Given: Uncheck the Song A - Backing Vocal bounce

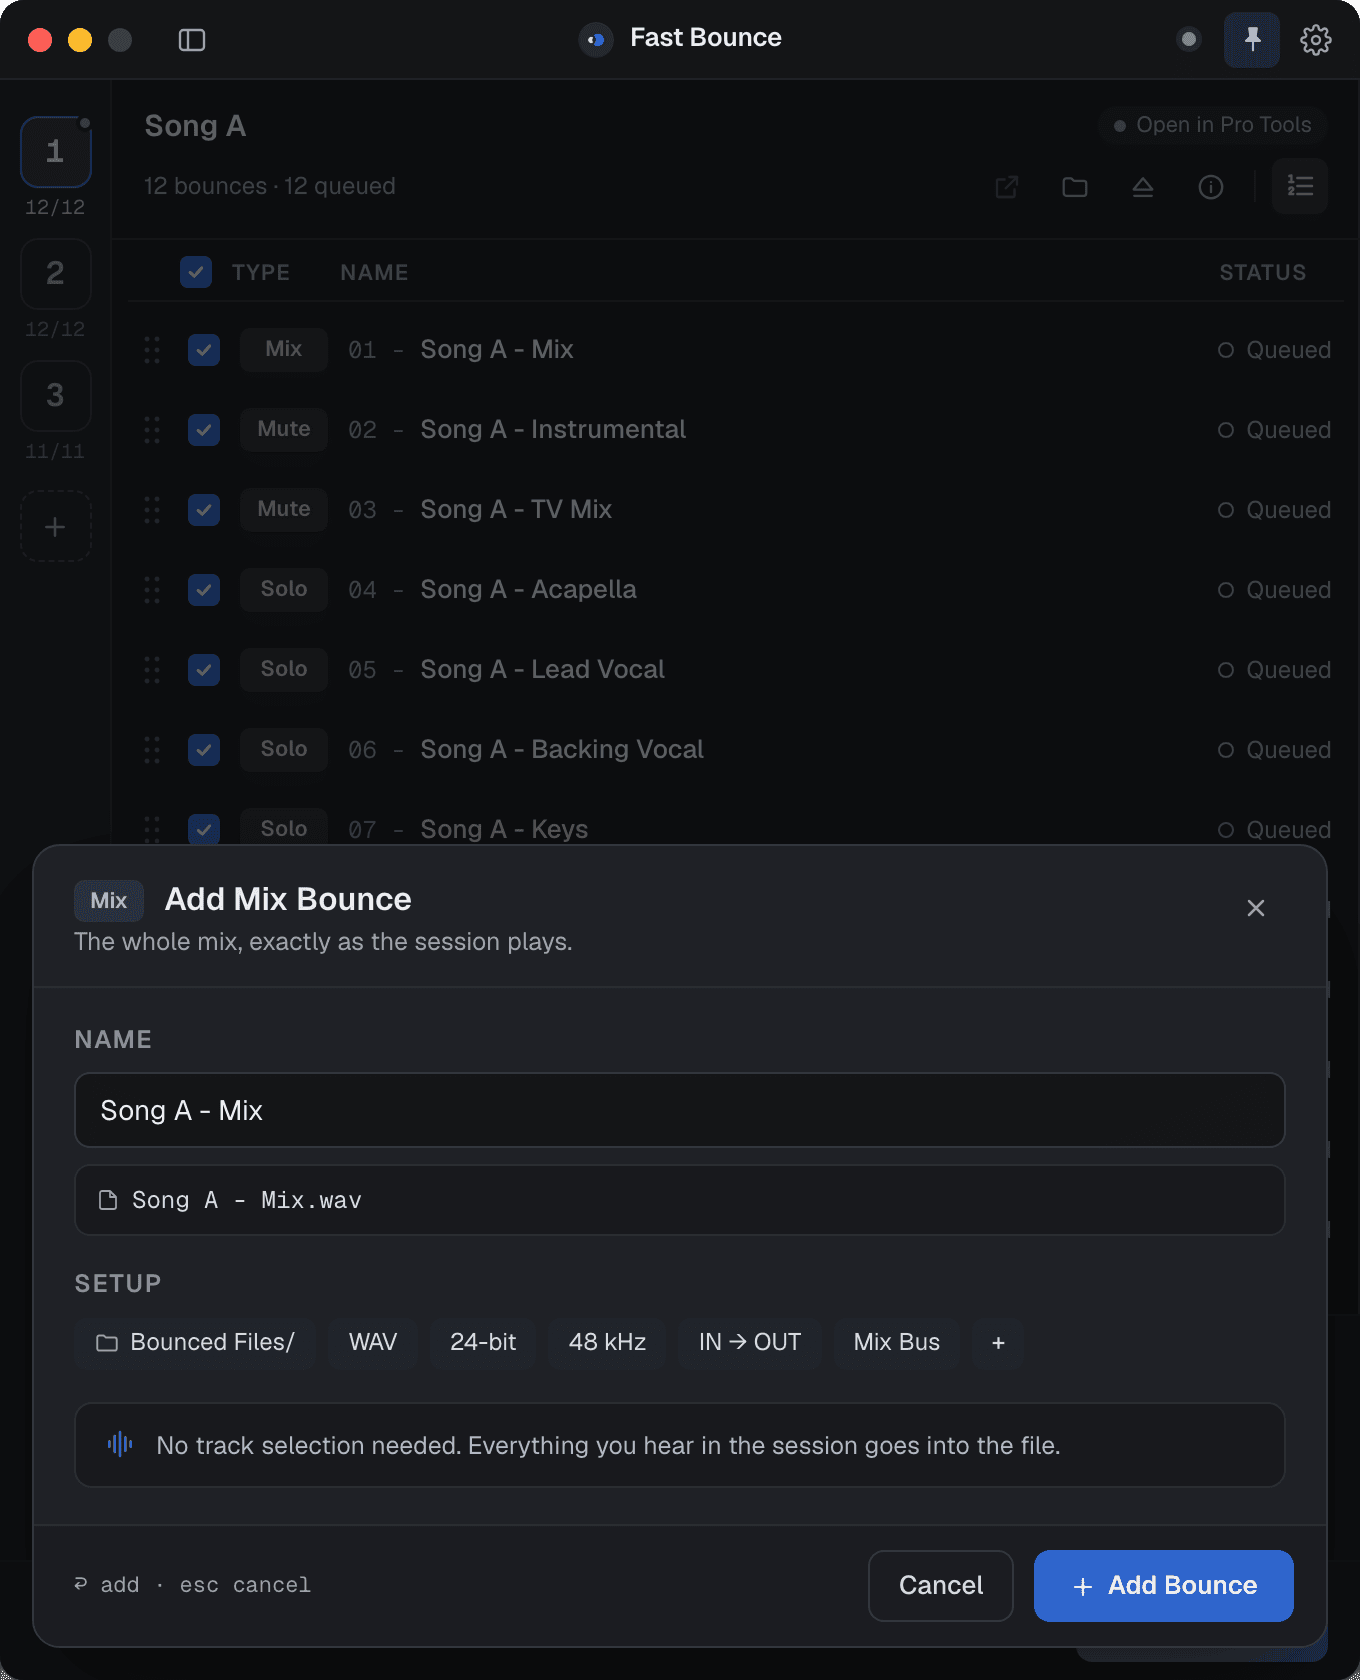Looking at the screenshot, I should [x=204, y=750].
